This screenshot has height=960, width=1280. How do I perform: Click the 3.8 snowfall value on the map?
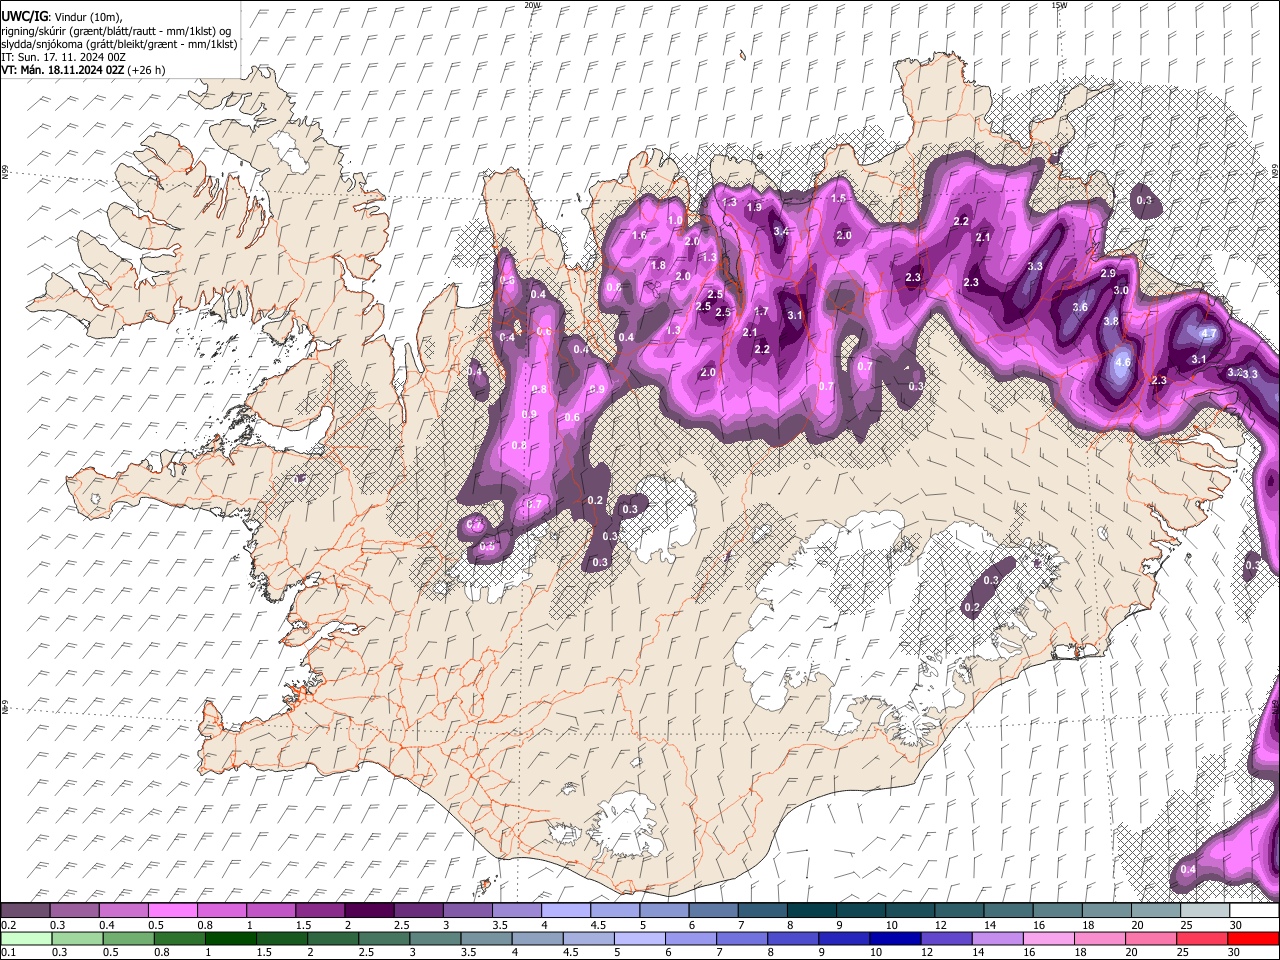[1110, 322]
